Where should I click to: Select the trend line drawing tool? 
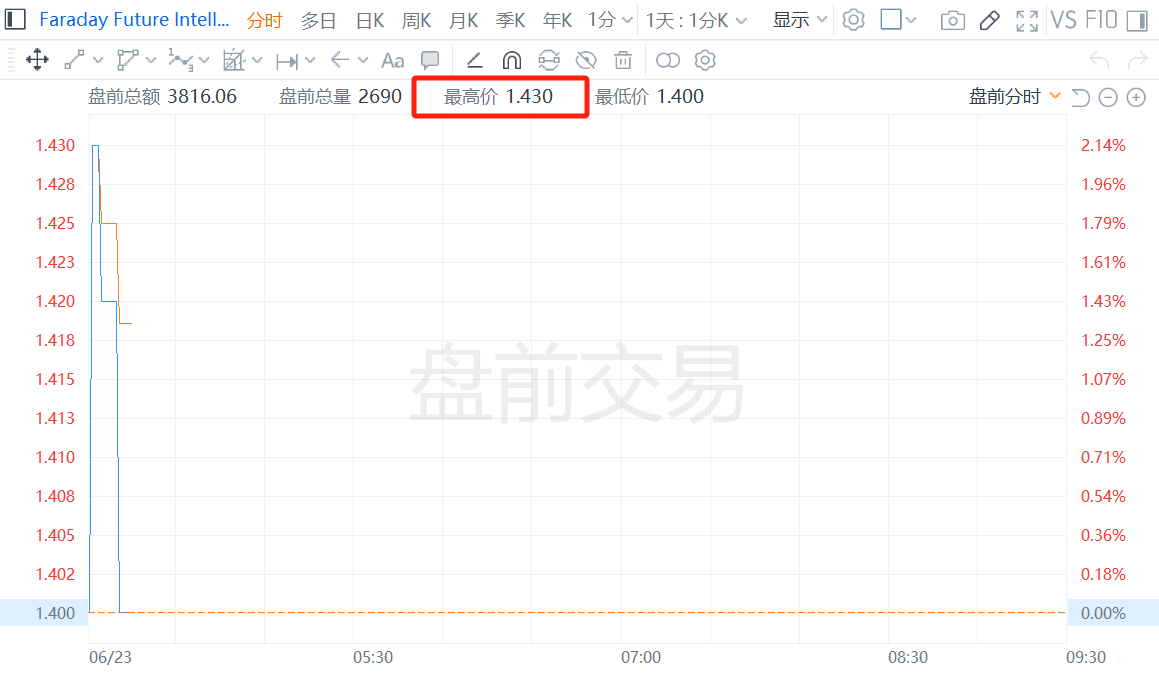[74, 60]
